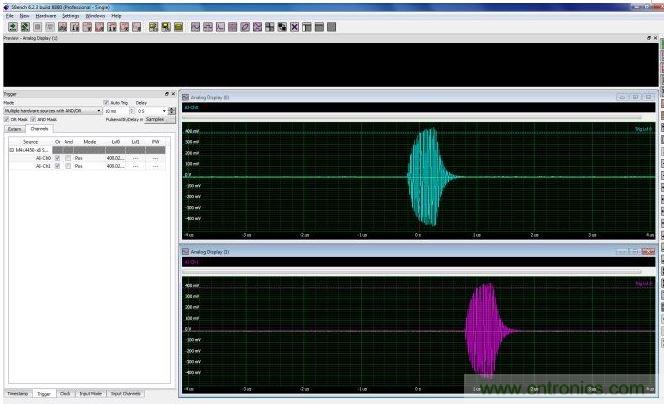Click the Lvl0 value field for AI-Ch0
Image resolution: width=664 pixels, height=404 pixels.
(114, 158)
